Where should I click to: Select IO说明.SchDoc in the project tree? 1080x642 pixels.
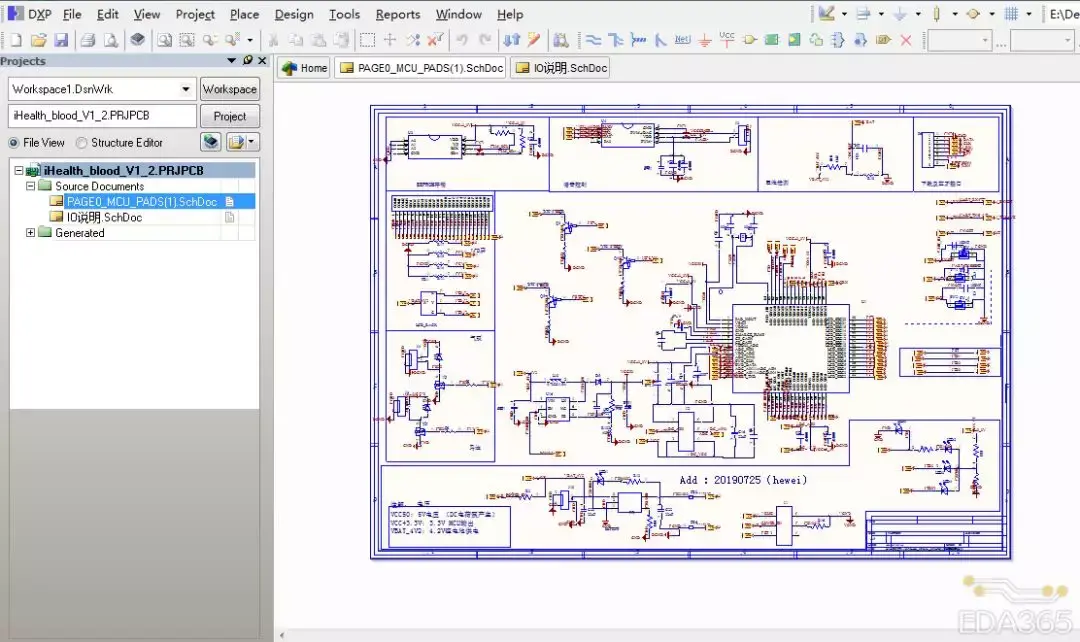(104, 217)
